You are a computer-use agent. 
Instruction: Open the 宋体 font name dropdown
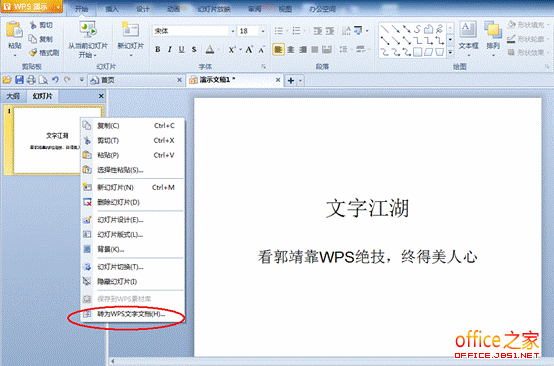[233, 31]
